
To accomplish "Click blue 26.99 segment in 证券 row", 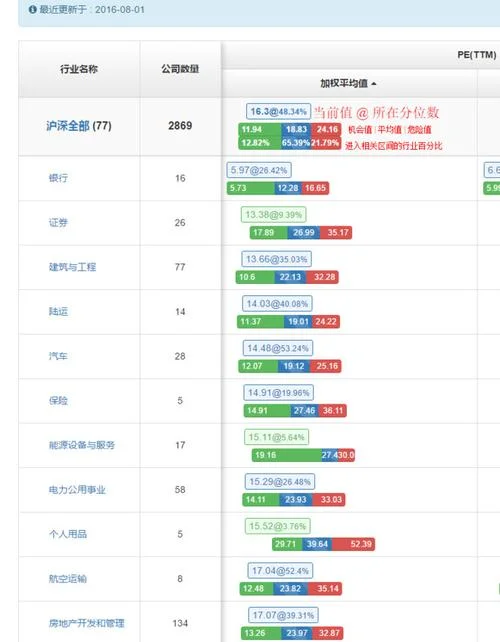I will pyautogui.click(x=304, y=233).
